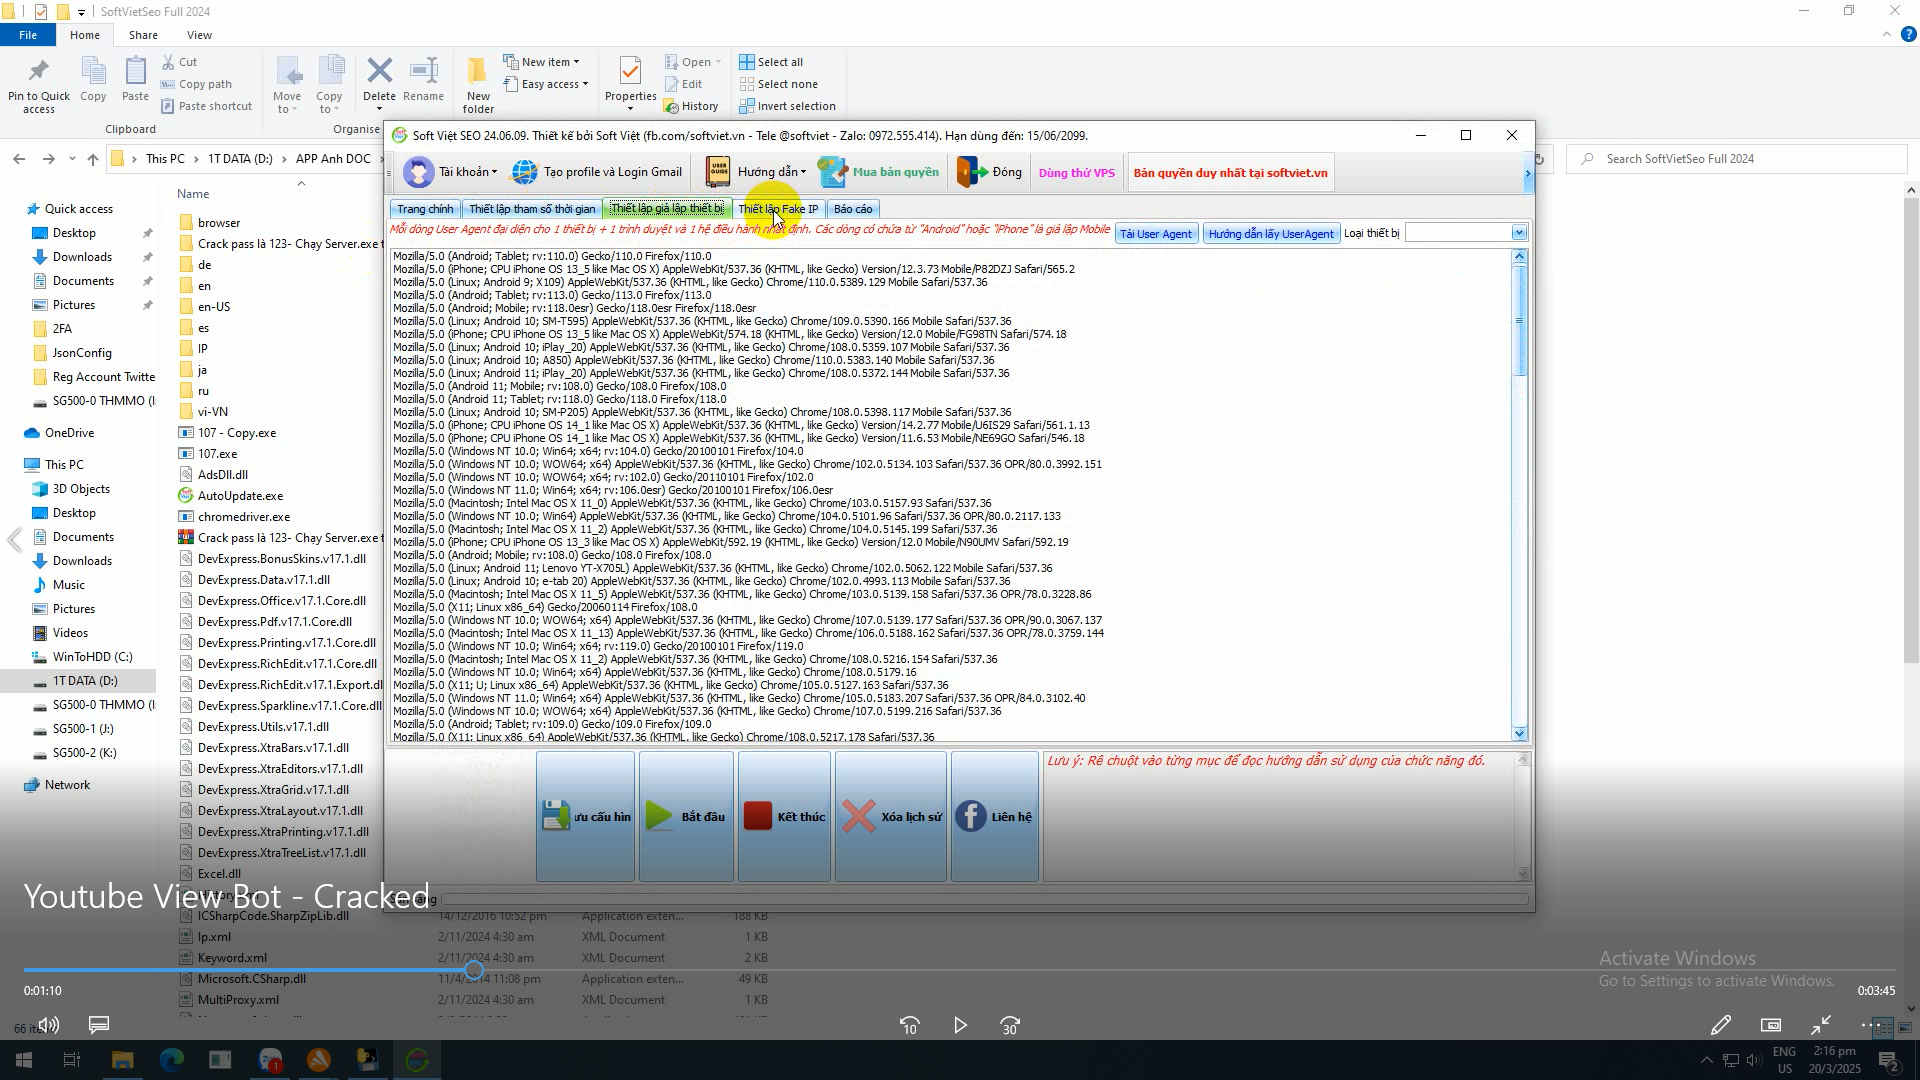
Task: Open Tạo profile và Login Gmail globe
Action: (525, 172)
